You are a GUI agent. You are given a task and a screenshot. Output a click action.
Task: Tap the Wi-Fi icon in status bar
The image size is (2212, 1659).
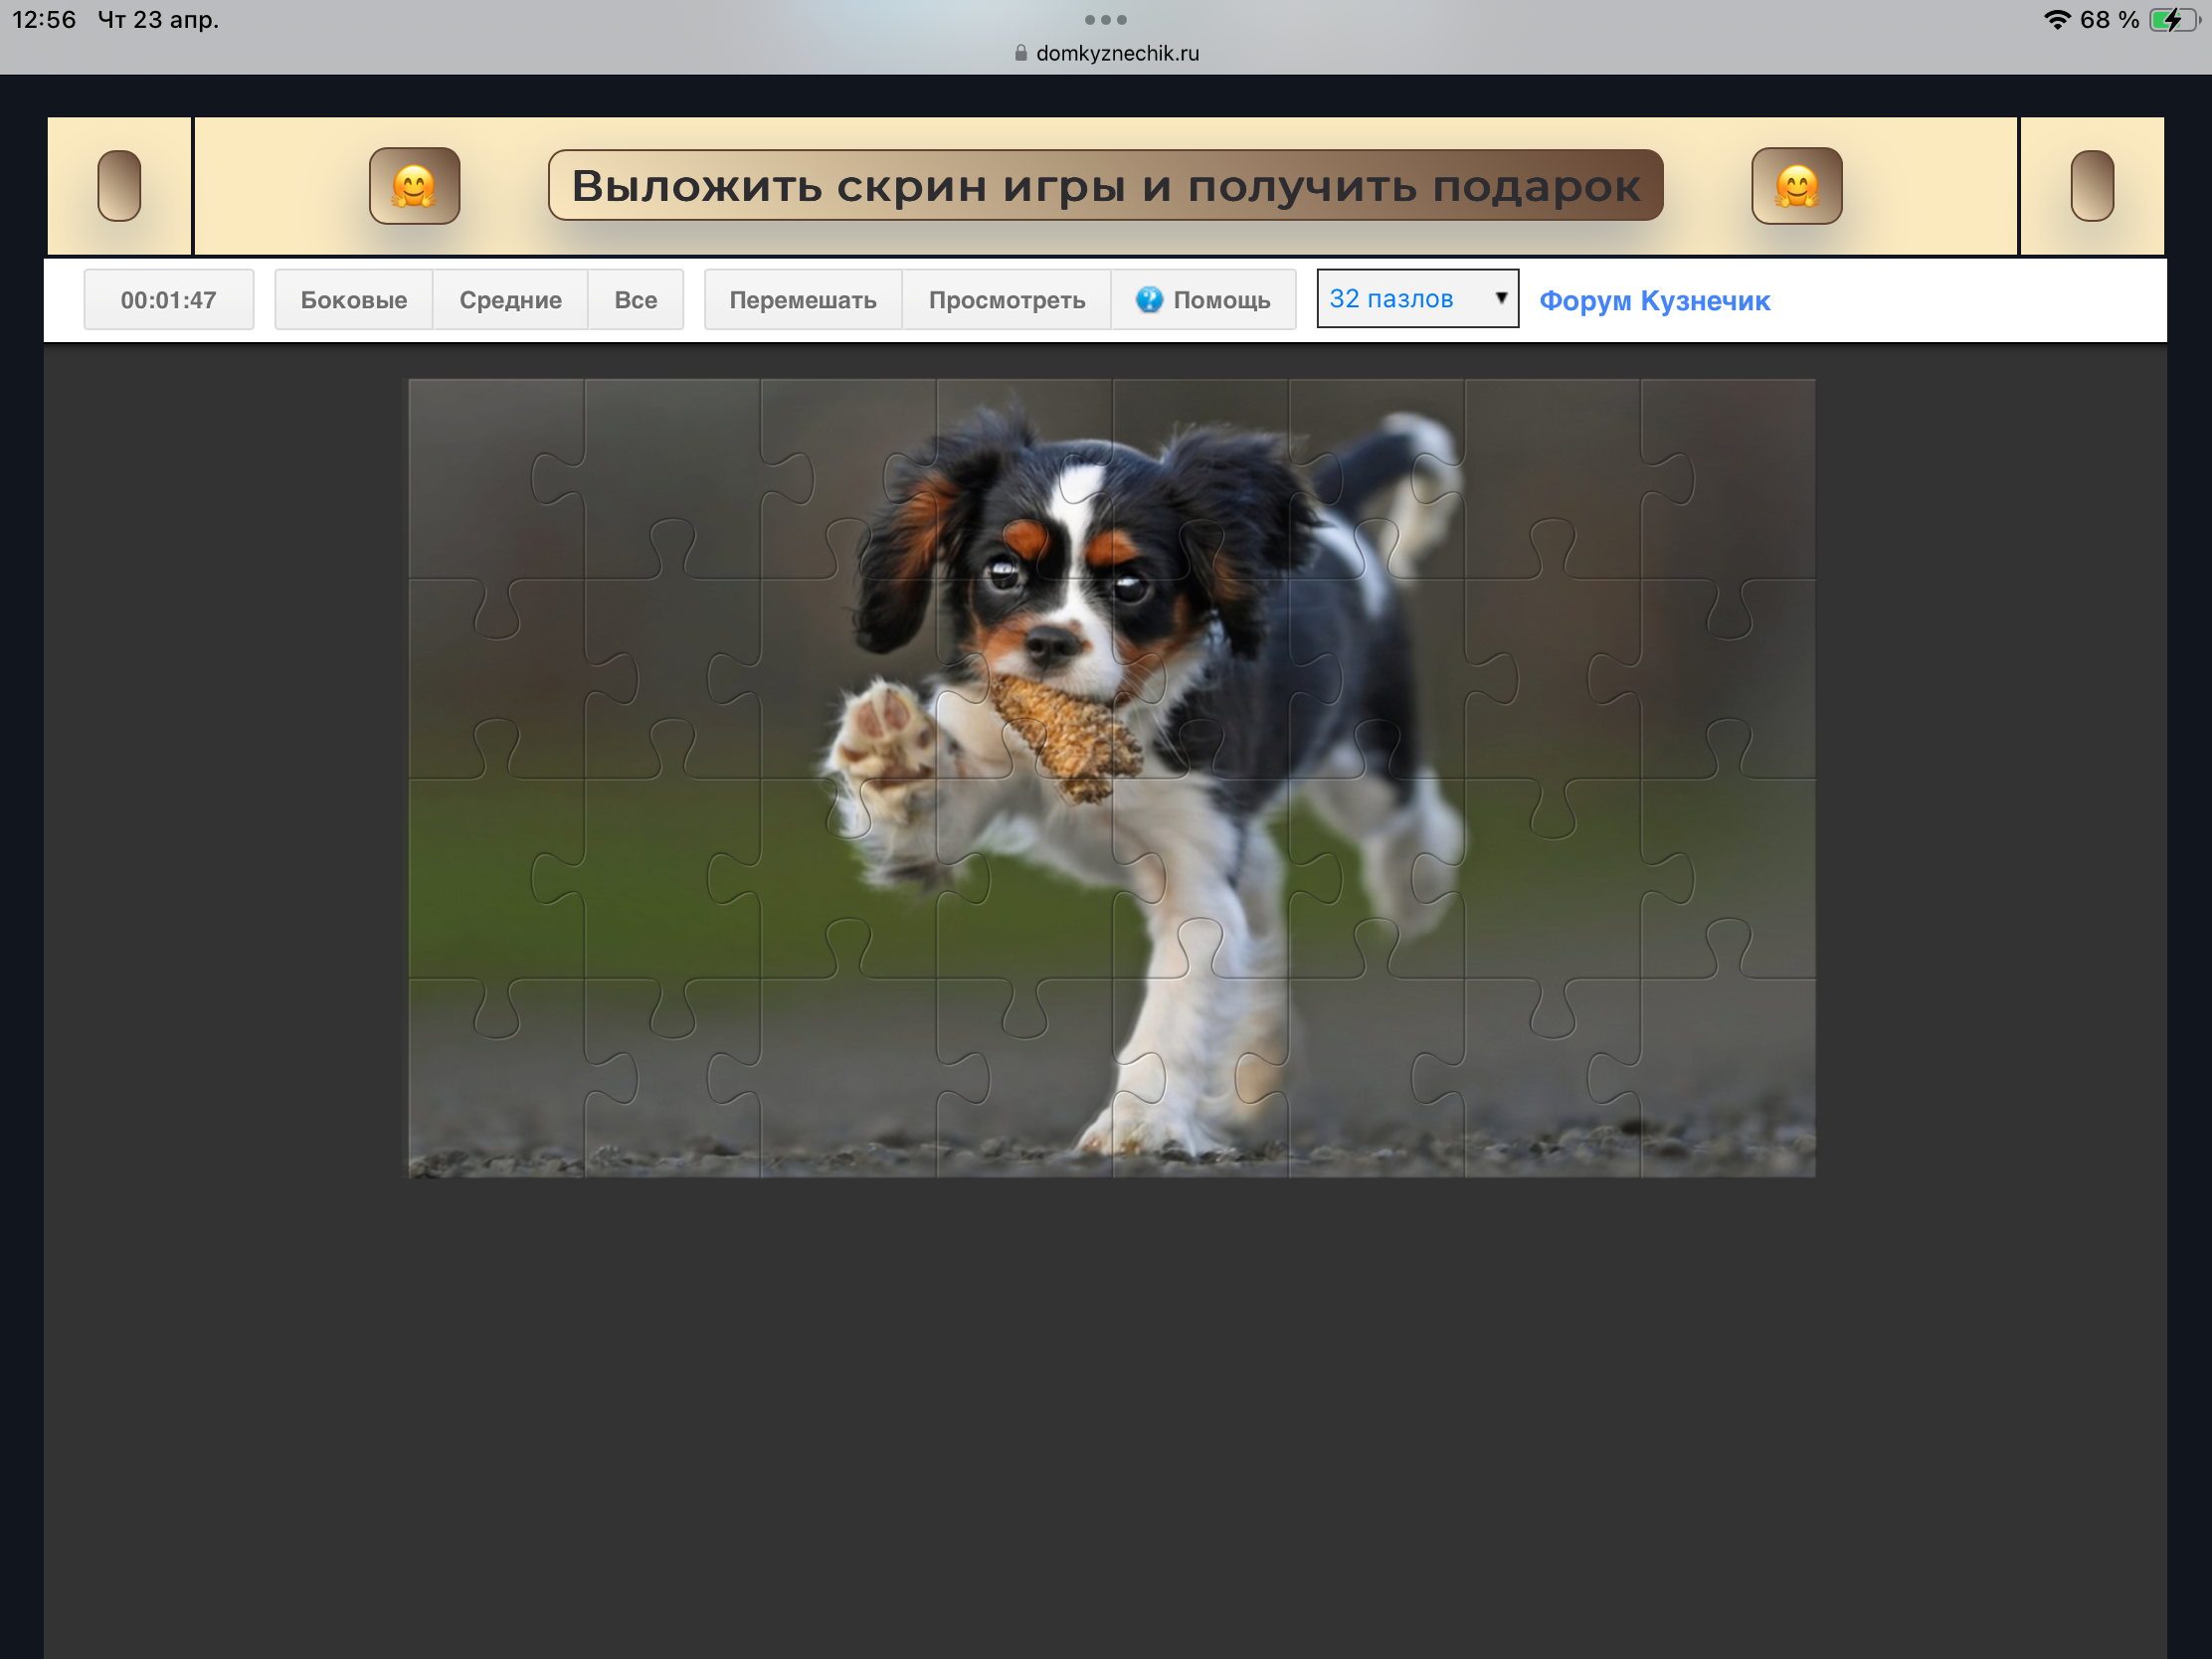click(x=2056, y=20)
